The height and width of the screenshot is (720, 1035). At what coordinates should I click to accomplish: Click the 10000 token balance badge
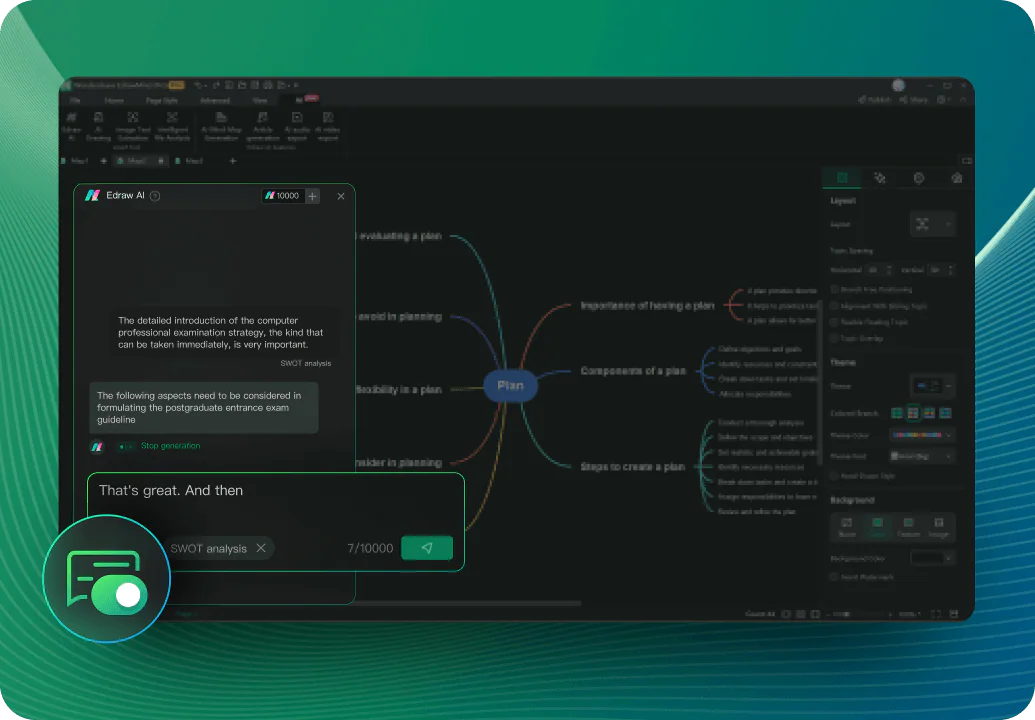(283, 196)
